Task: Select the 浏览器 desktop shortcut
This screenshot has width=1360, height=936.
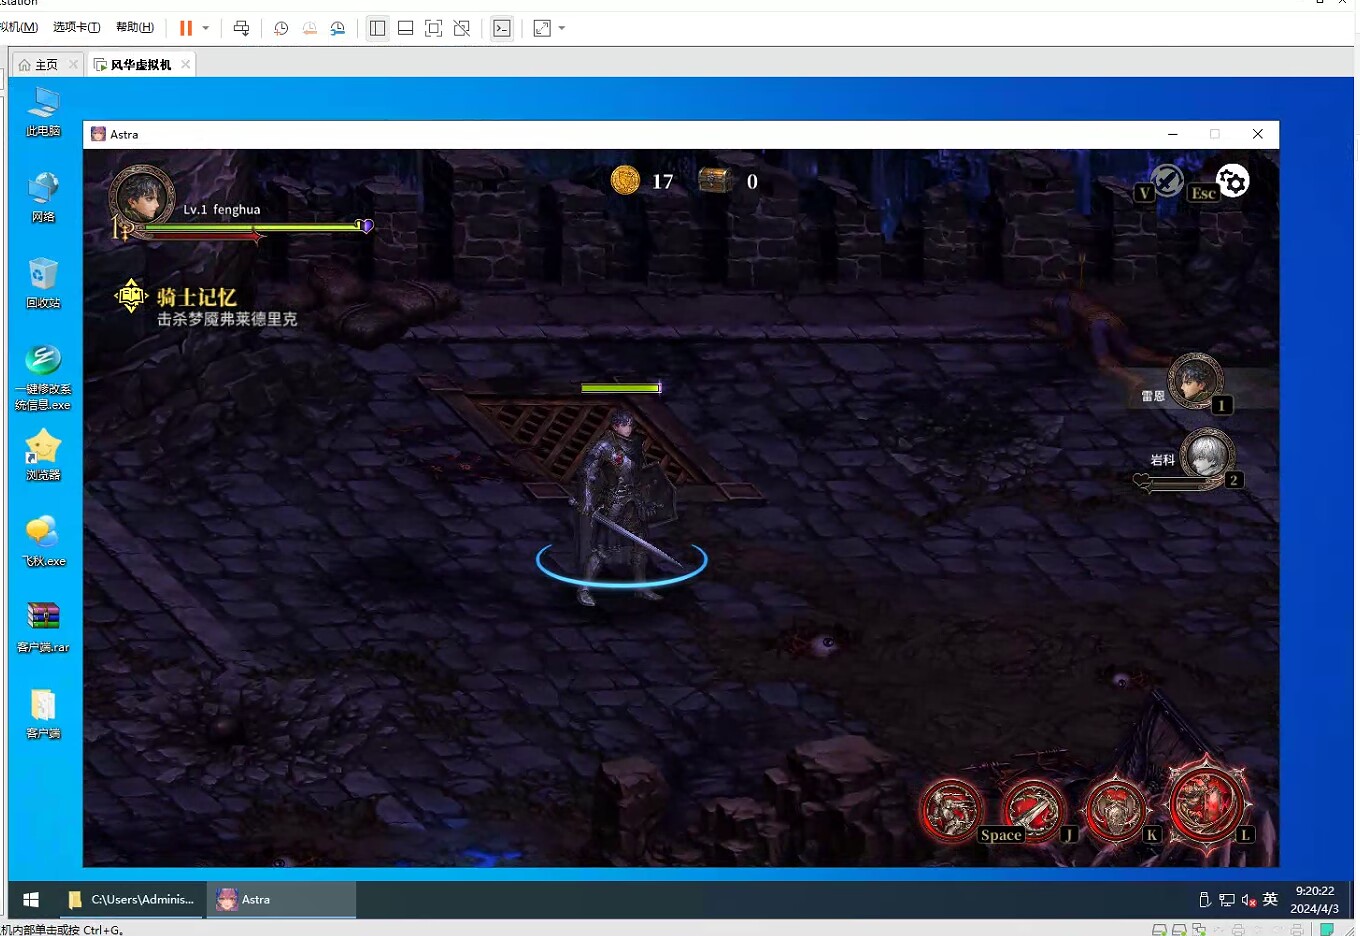Action: (43, 455)
